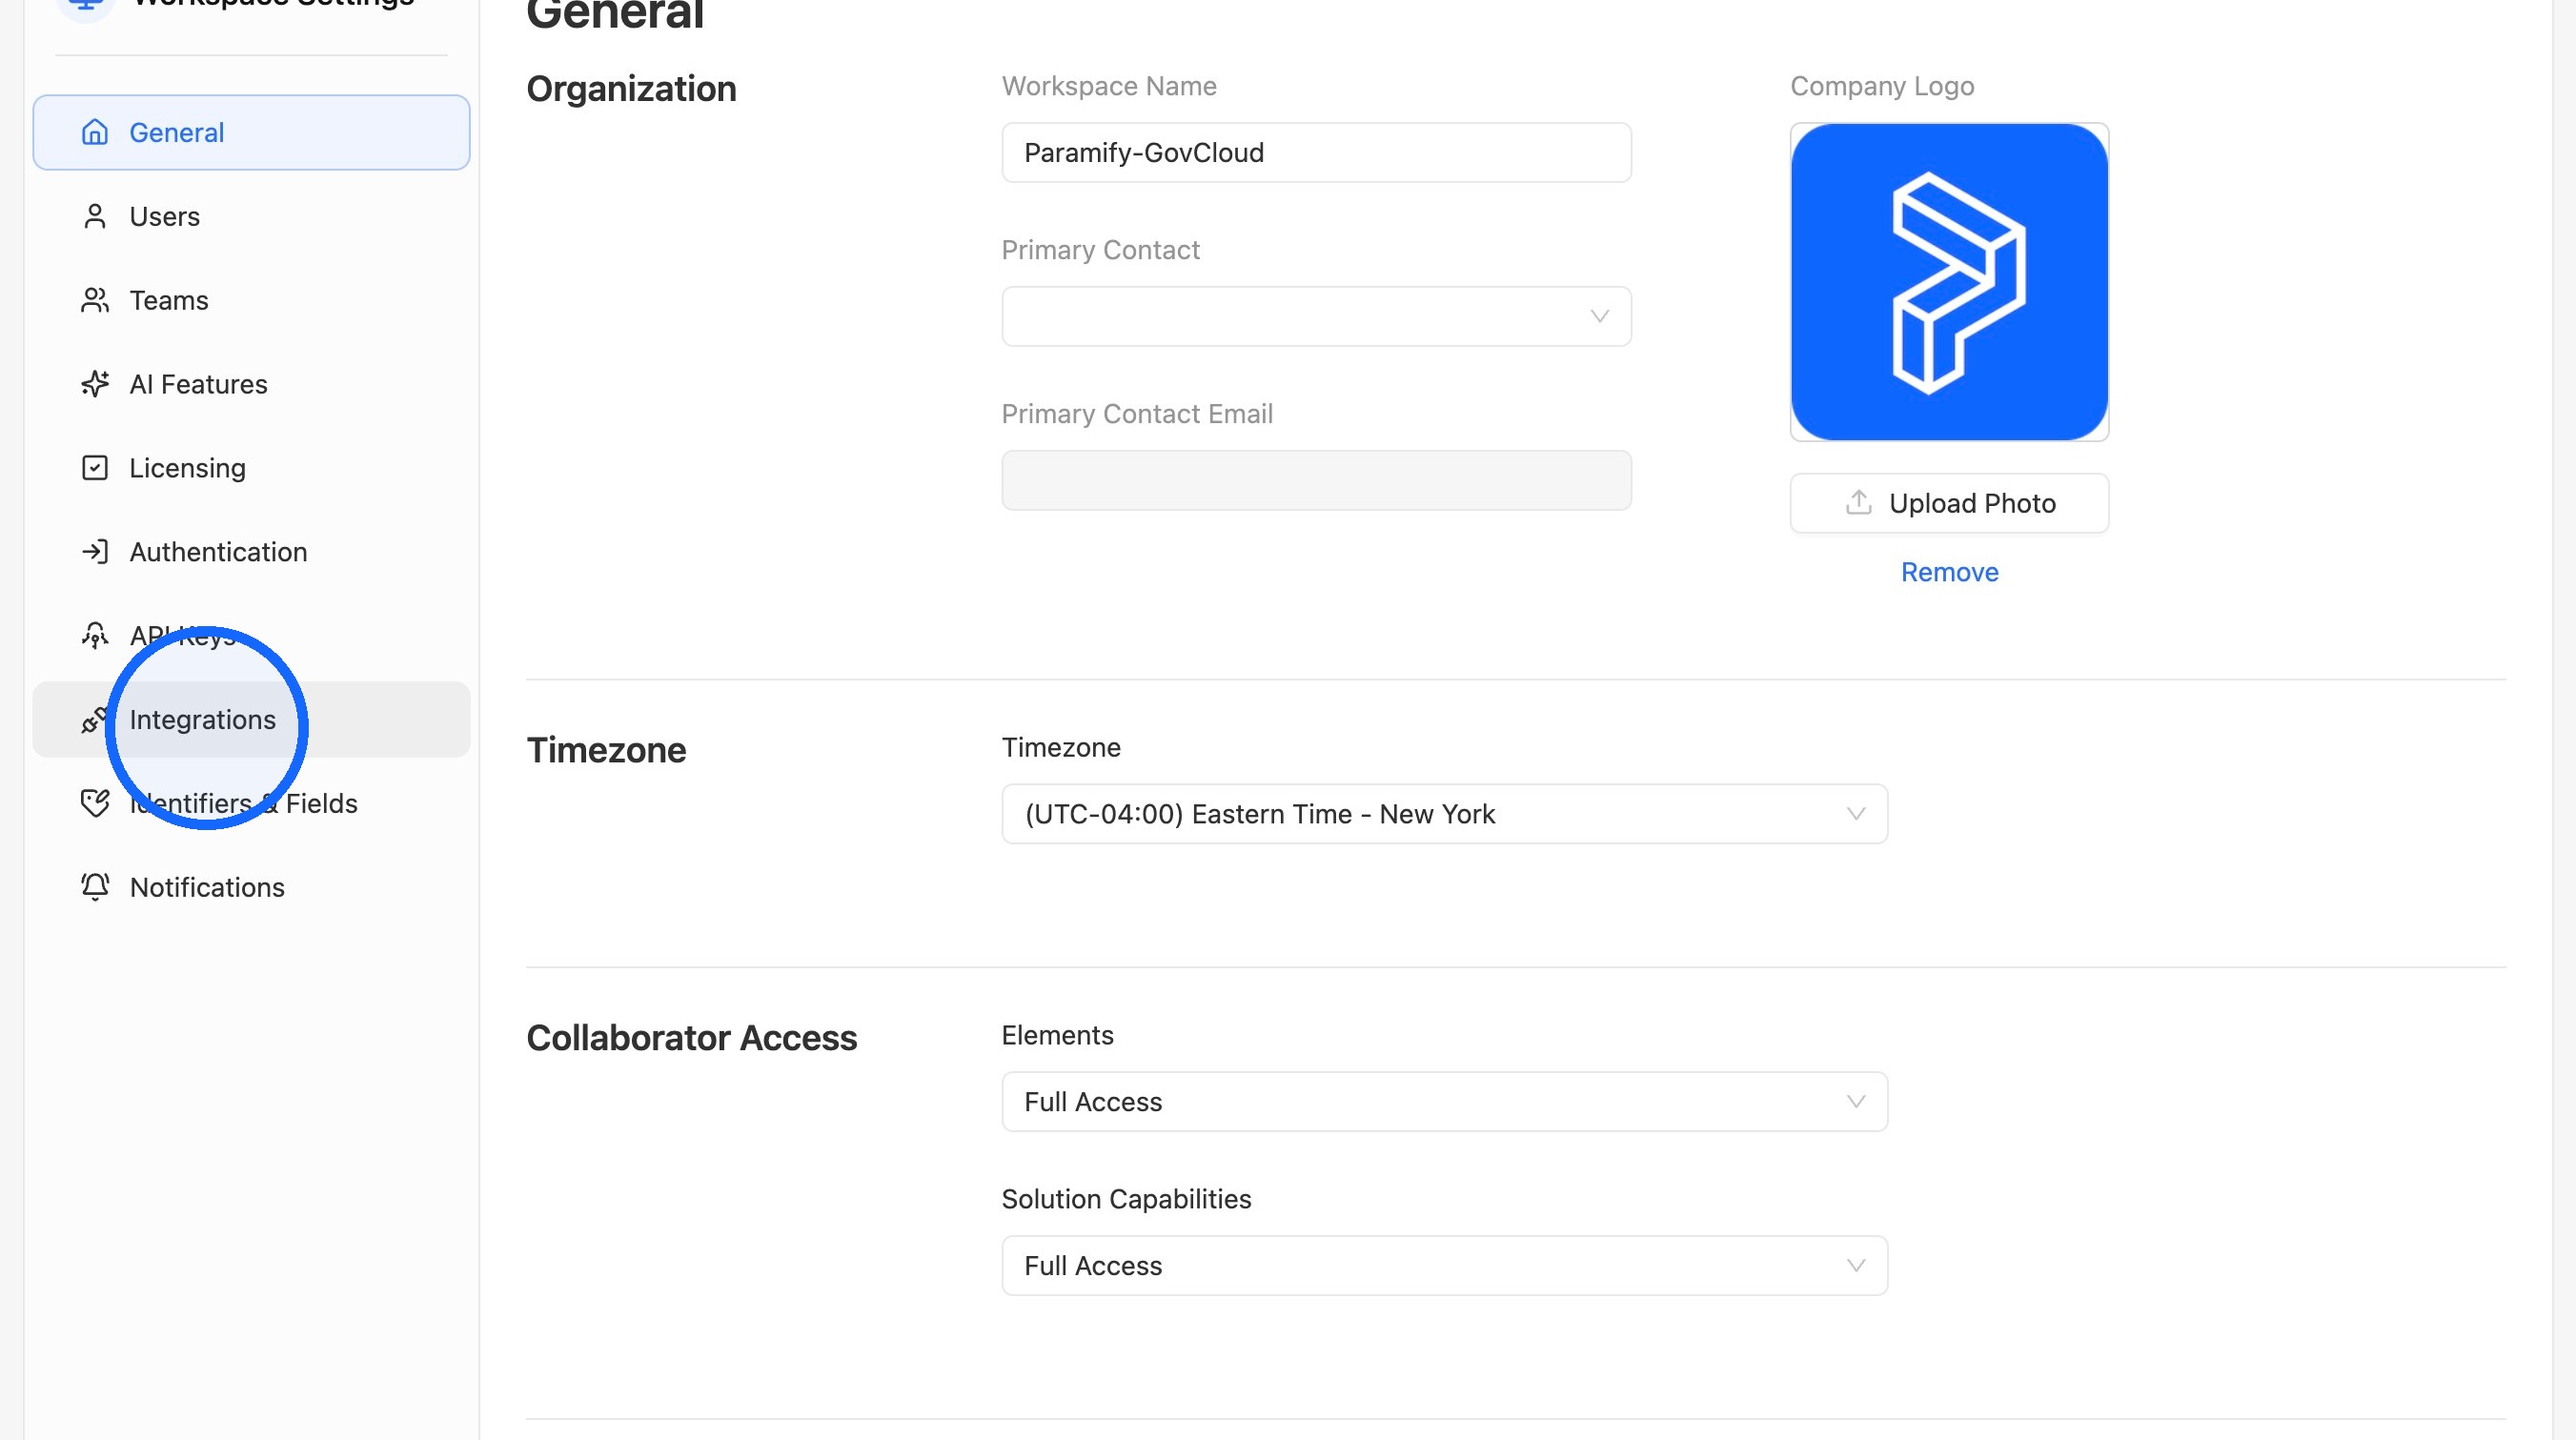The image size is (2576, 1440).
Task: Click the upload arrow icon in Upload Photo
Action: pos(1858,503)
